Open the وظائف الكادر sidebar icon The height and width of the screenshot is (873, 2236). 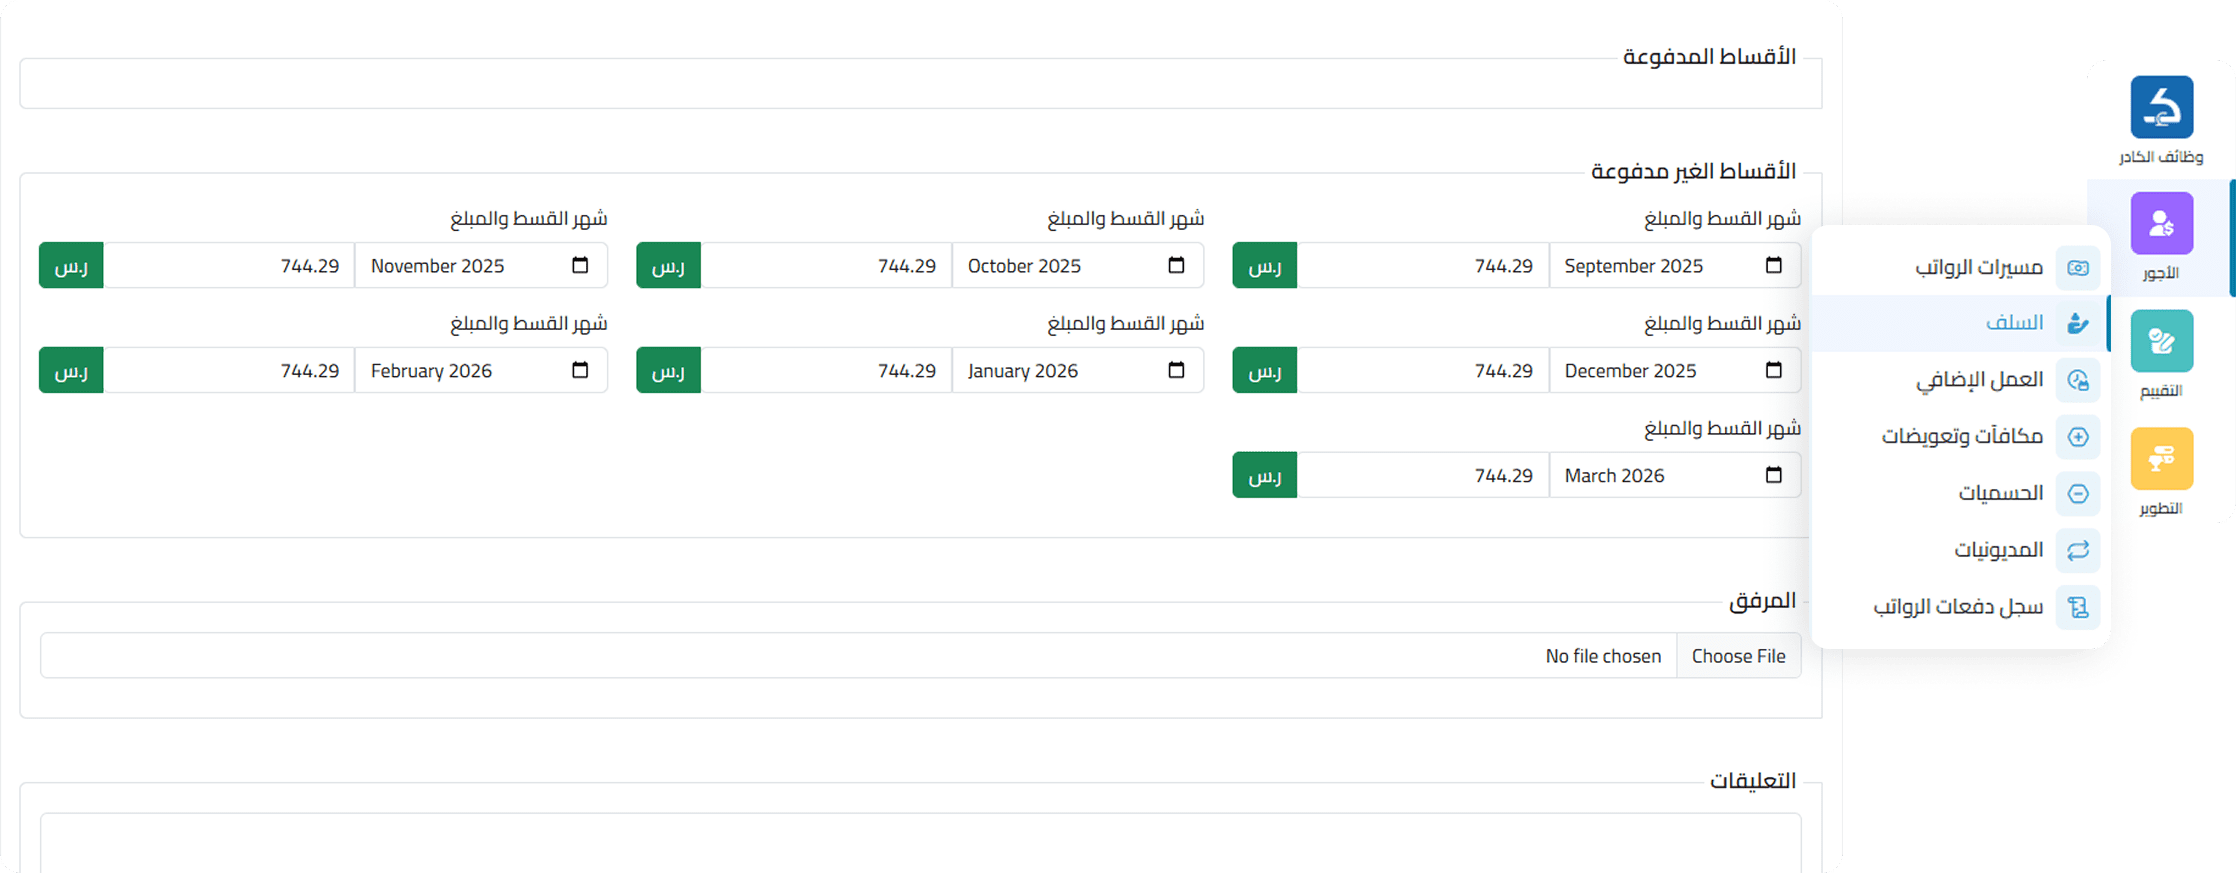[2161, 108]
